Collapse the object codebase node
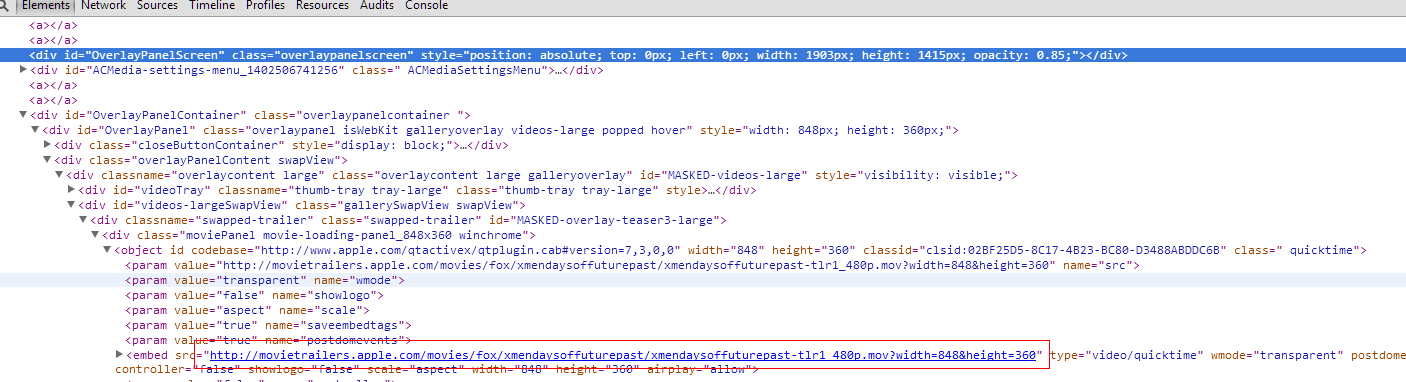 (108, 250)
